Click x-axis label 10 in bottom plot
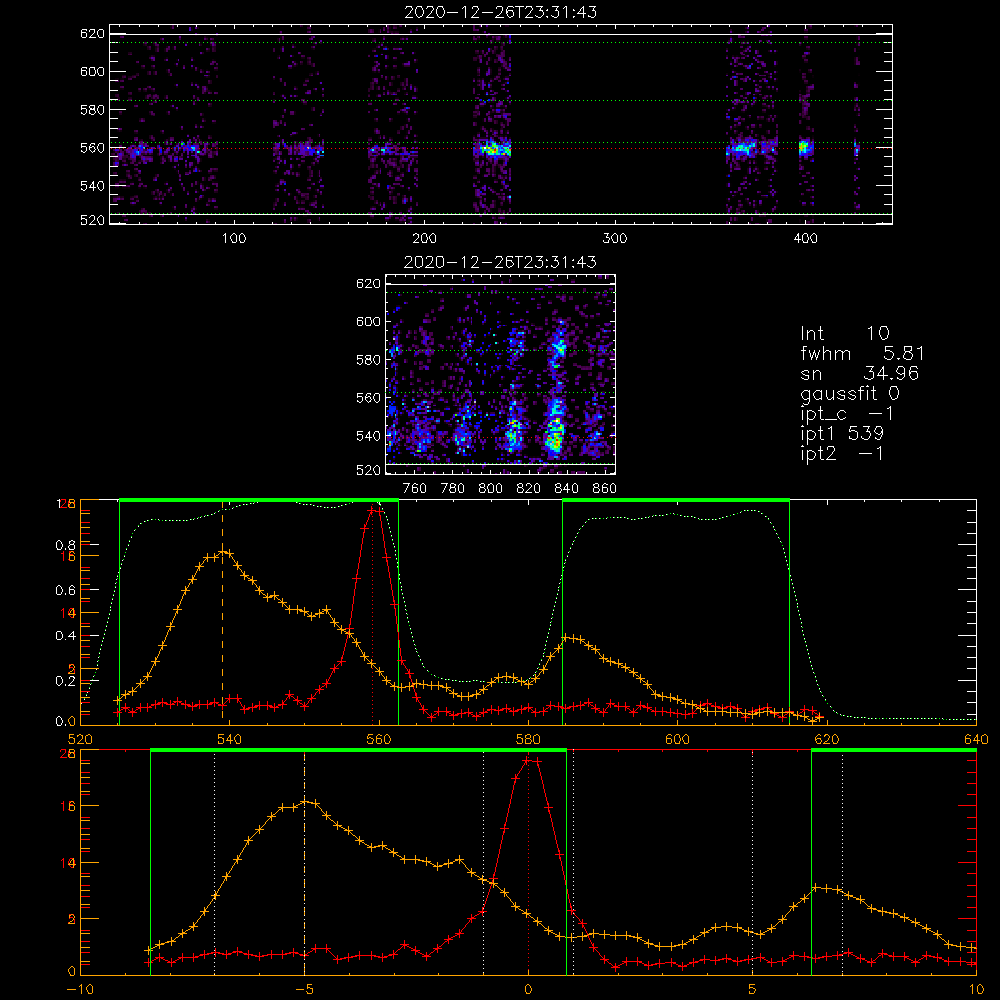The width and height of the screenshot is (1000, 1000). pos(976,989)
